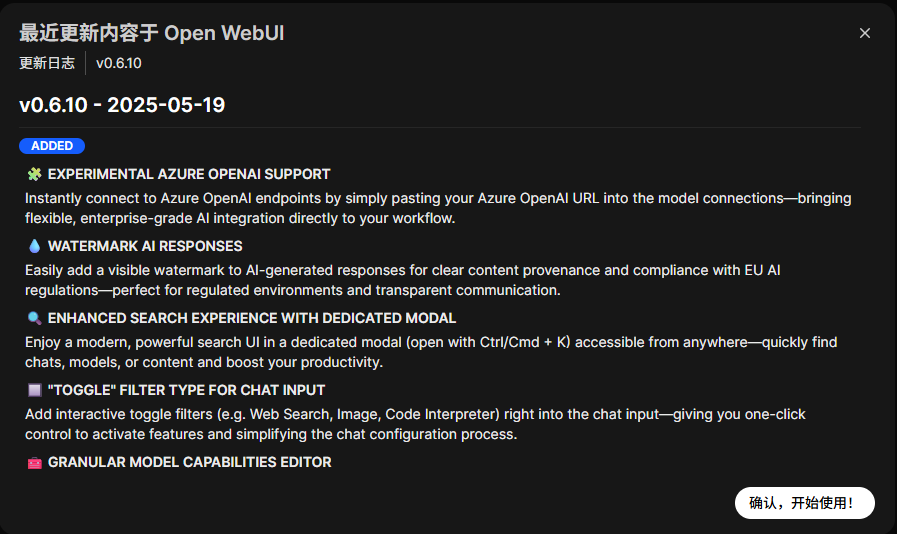Select the Watermark AI Responses heading
The width and height of the screenshot is (897, 534).
(145, 246)
